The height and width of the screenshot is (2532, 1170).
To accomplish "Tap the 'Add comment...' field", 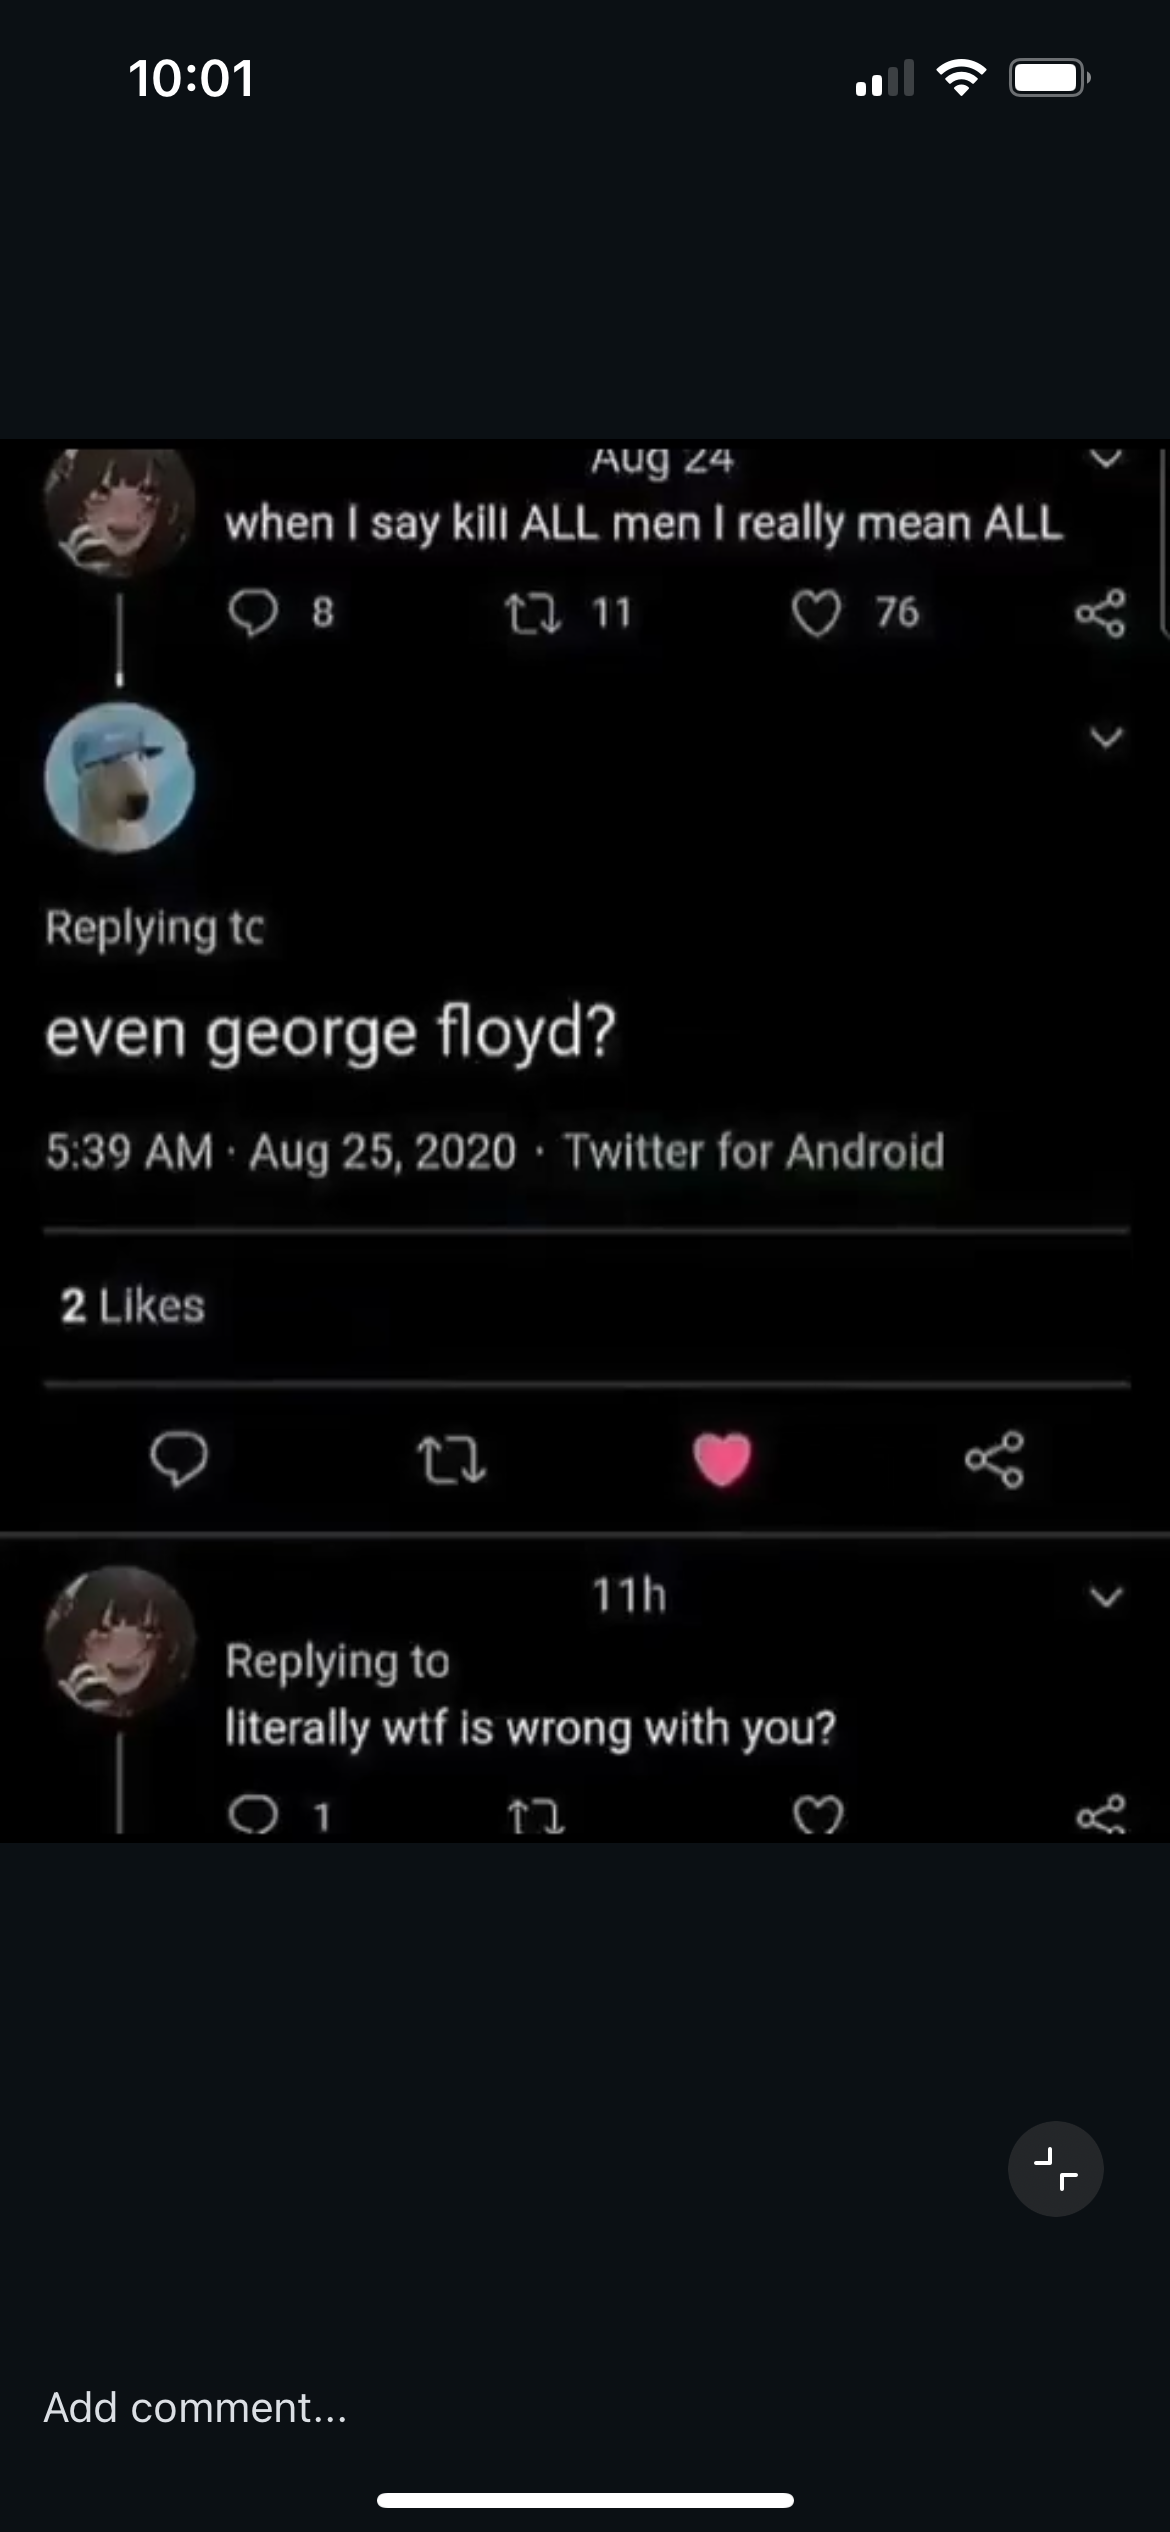I will click(196, 2408).
